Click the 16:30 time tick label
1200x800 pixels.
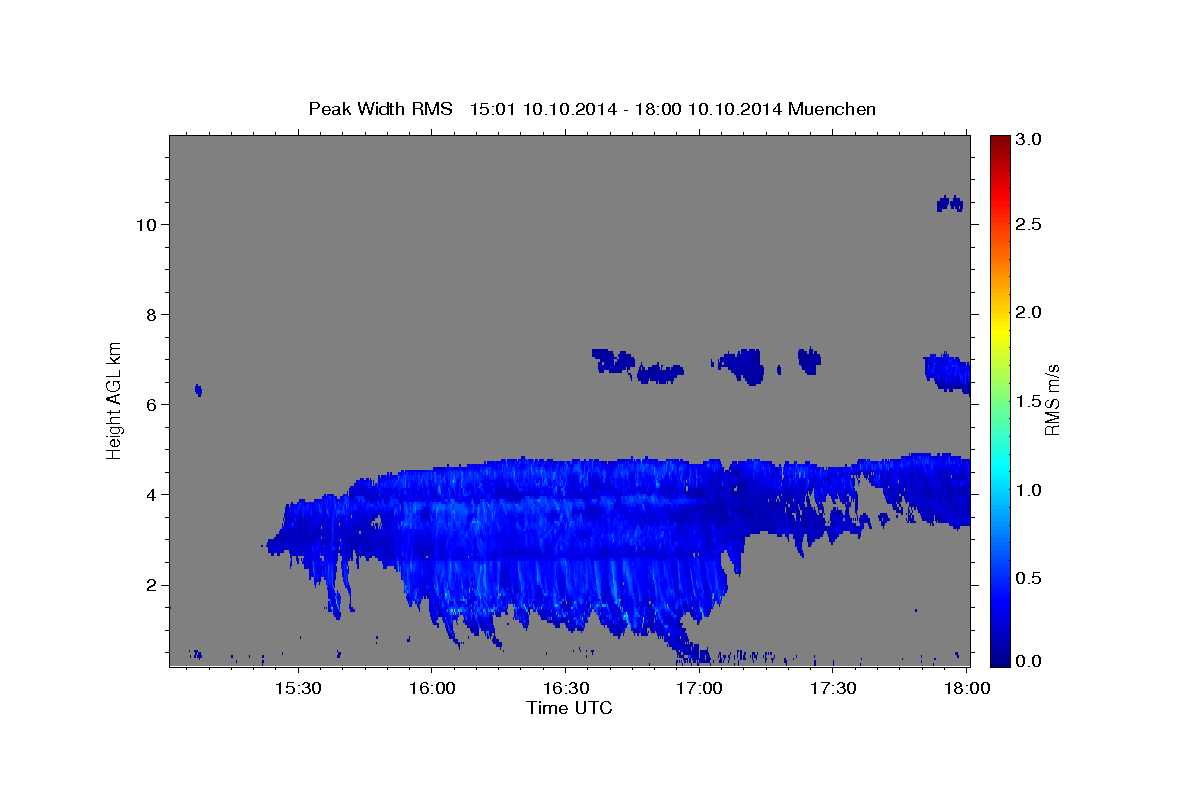(x=565, y=689)
